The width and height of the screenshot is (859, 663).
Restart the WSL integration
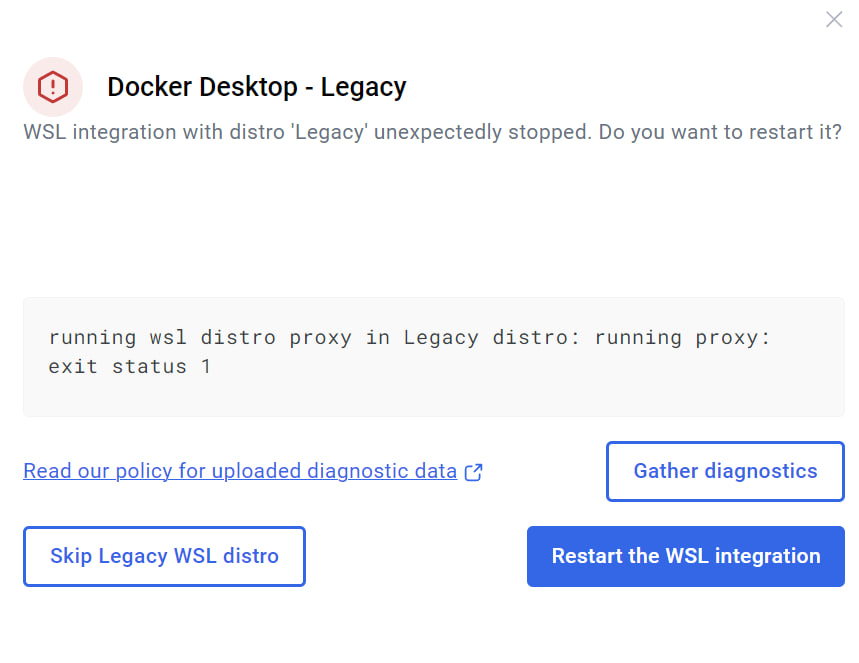click(685, 556)
